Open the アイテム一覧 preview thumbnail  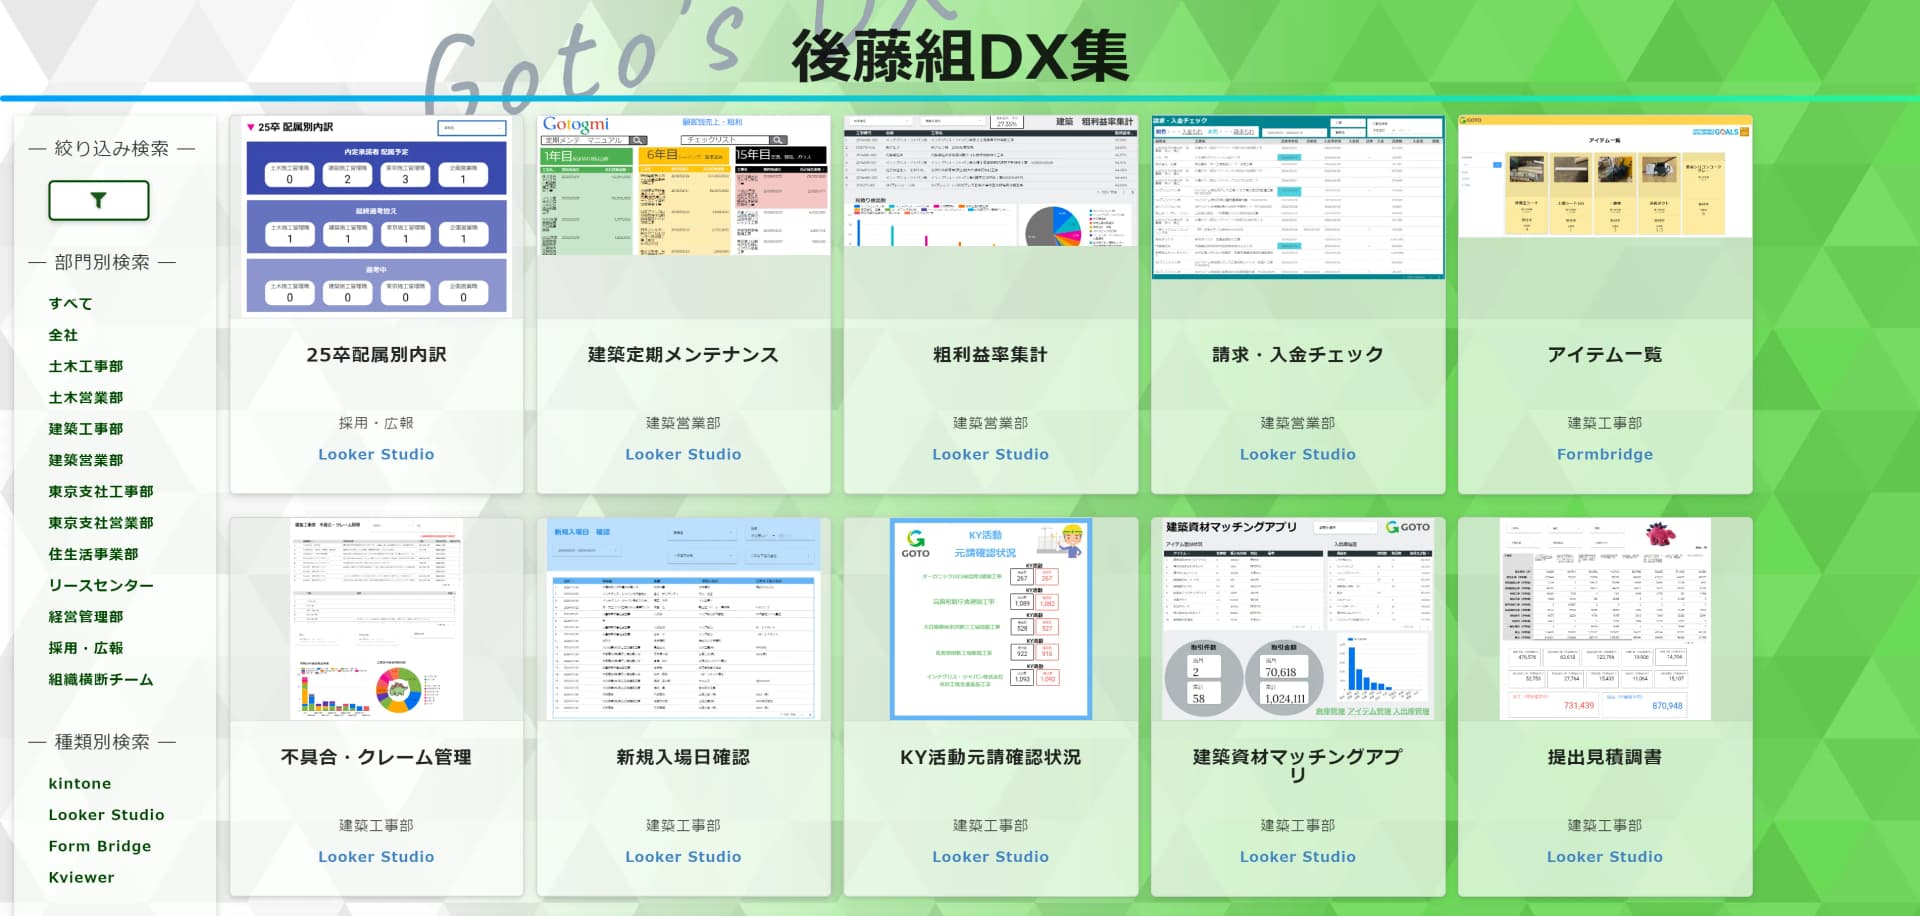tap(1604, 177)
